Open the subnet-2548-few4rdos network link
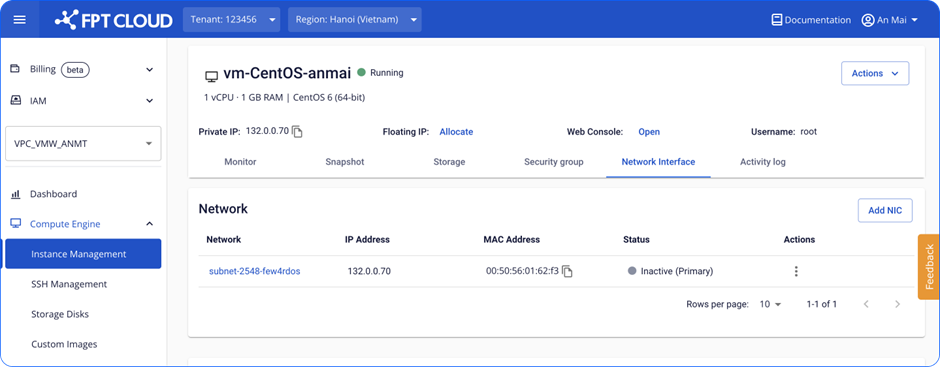Screen dimensions: 940x367 coord(255,271)
